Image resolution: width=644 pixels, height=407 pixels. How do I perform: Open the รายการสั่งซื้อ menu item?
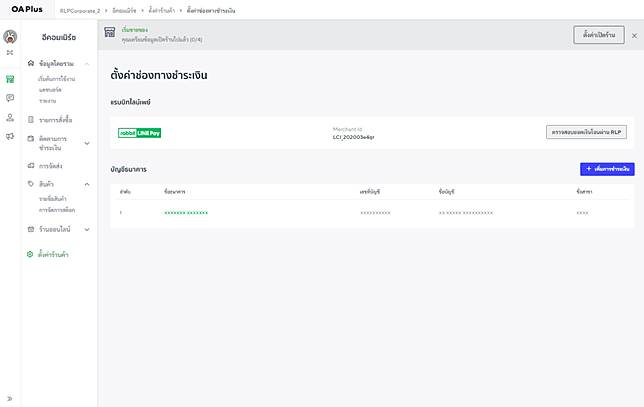point(55,120)
